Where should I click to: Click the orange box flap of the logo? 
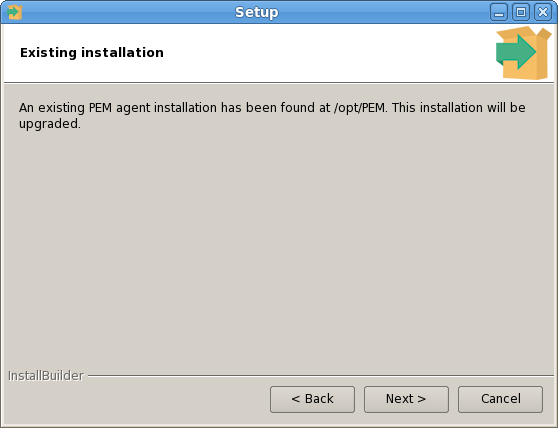click(544, 33)
